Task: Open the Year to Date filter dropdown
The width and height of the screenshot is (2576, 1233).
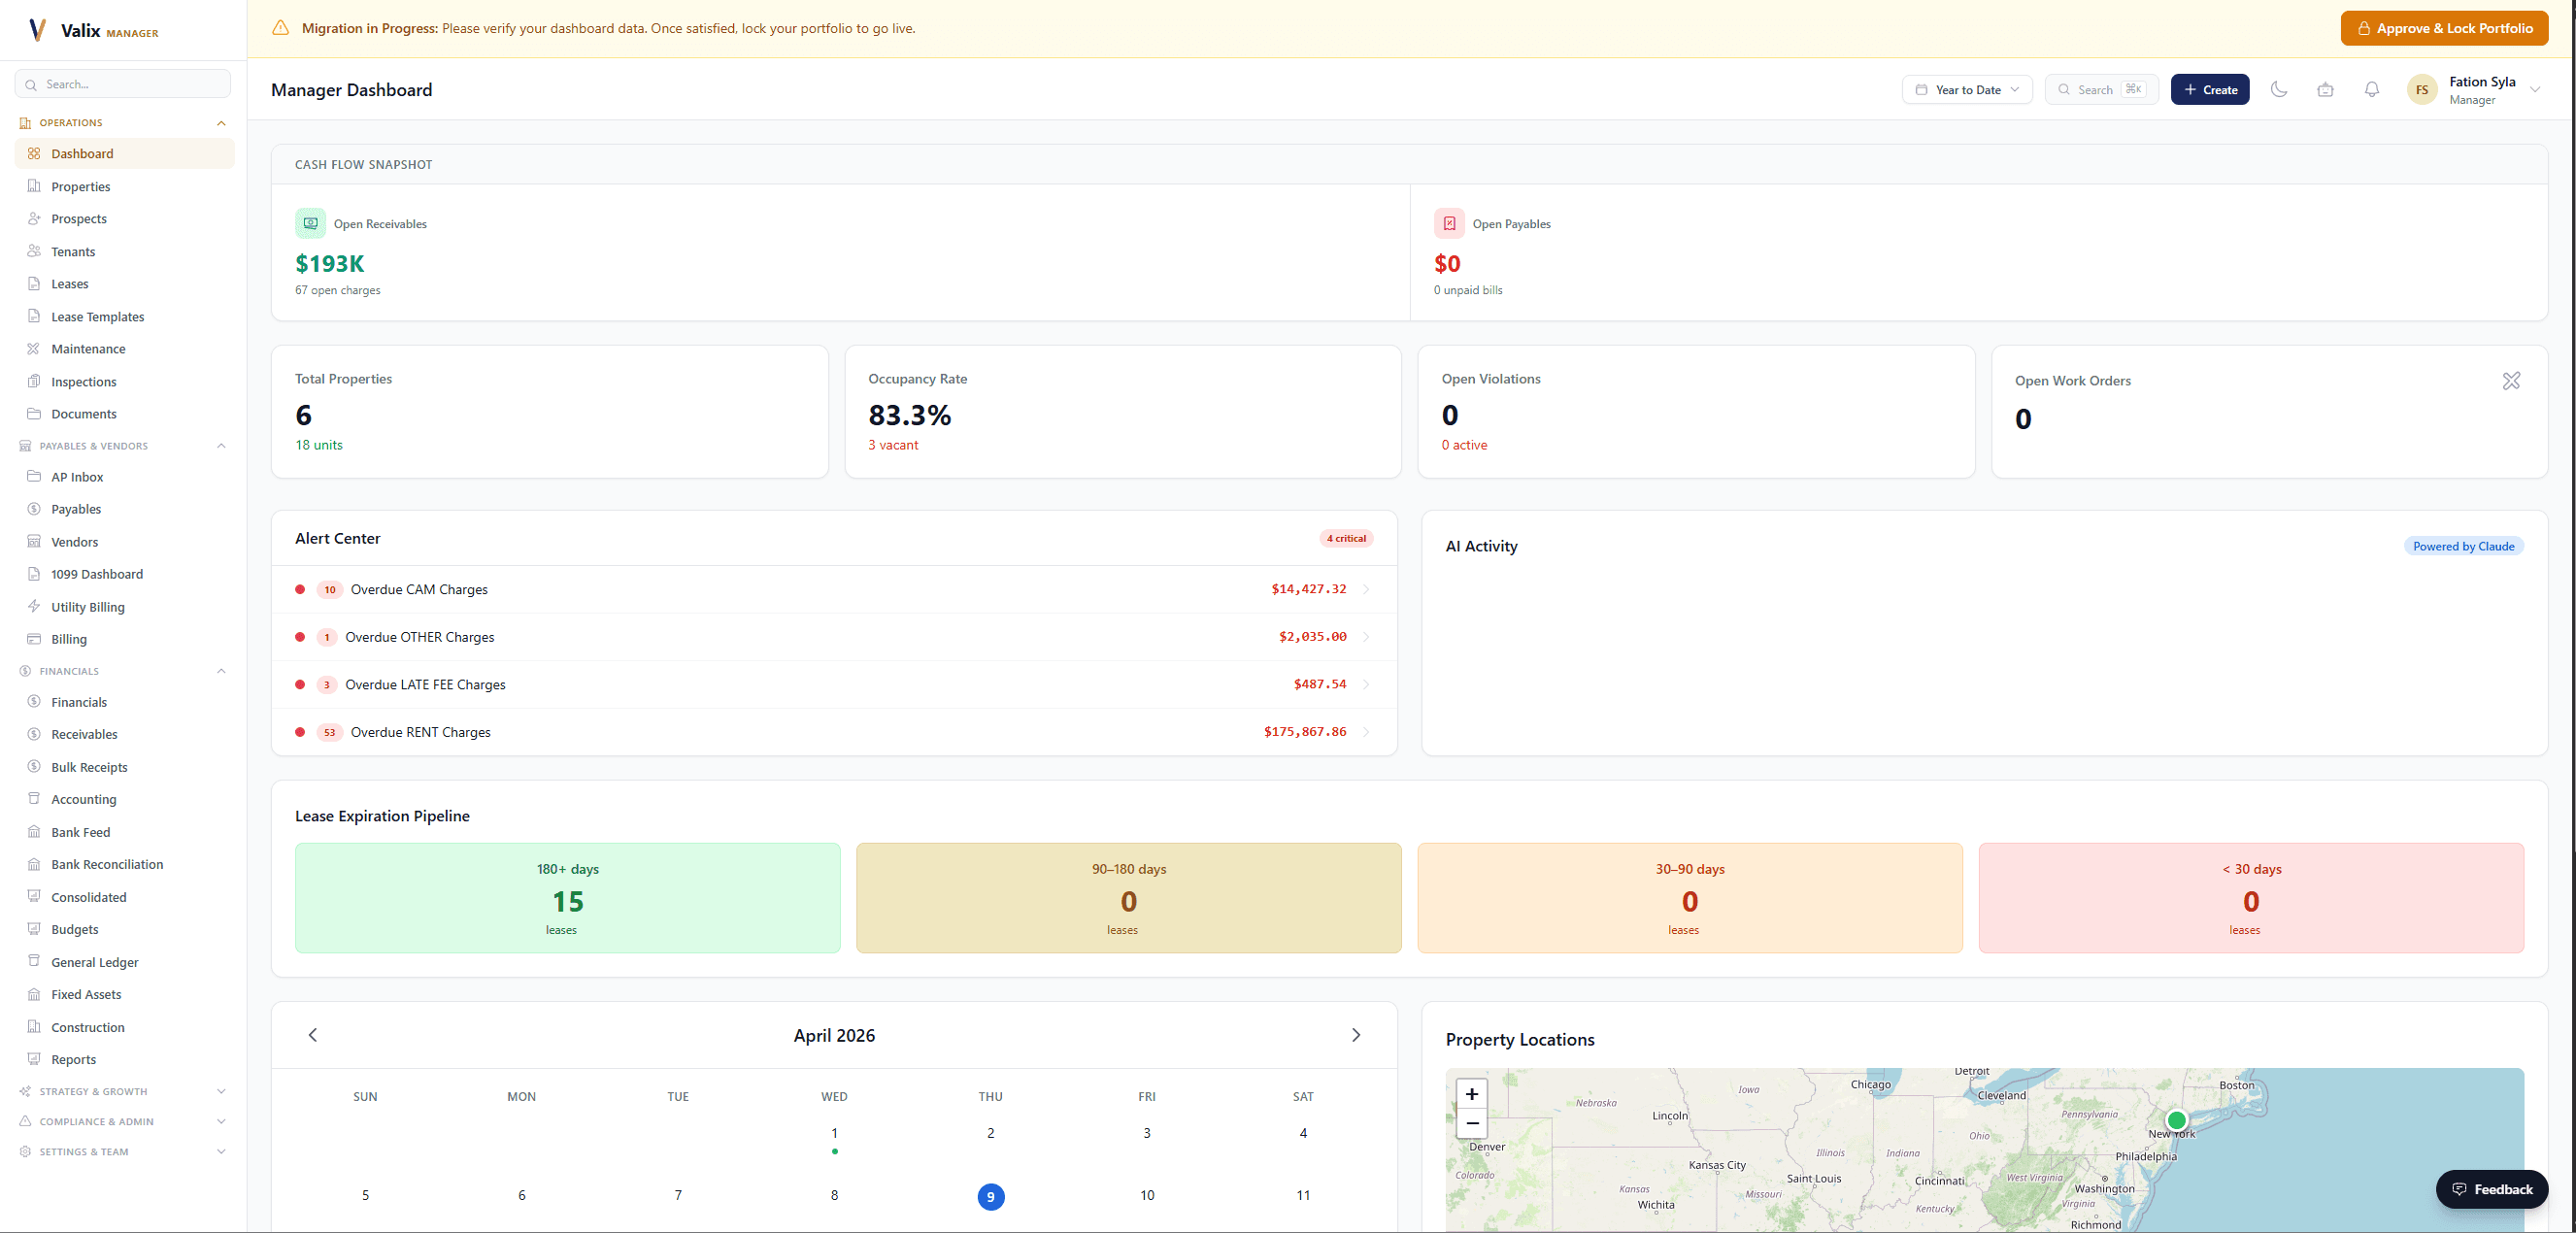Action: pyautogui.click(x=1966, y=89)
